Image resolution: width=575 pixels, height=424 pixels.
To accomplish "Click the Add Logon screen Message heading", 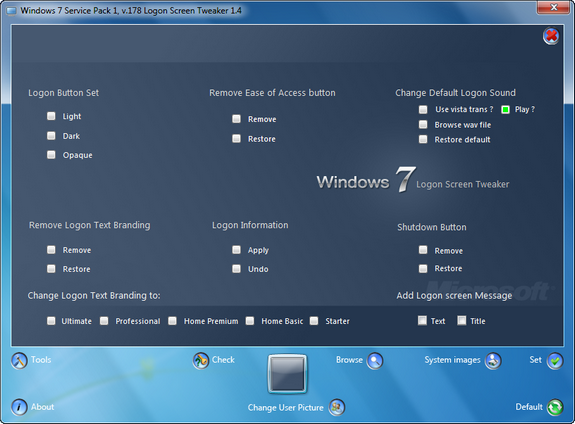I will click(454, 296).
